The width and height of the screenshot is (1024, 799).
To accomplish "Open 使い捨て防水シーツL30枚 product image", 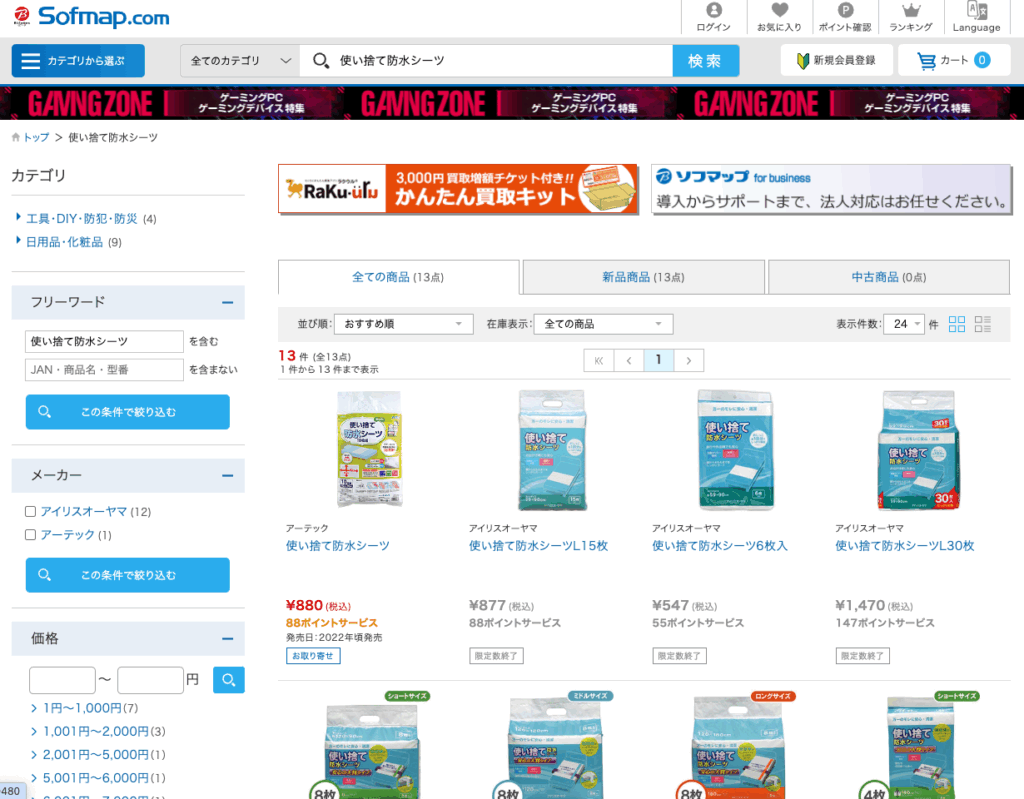I will 918,449.
